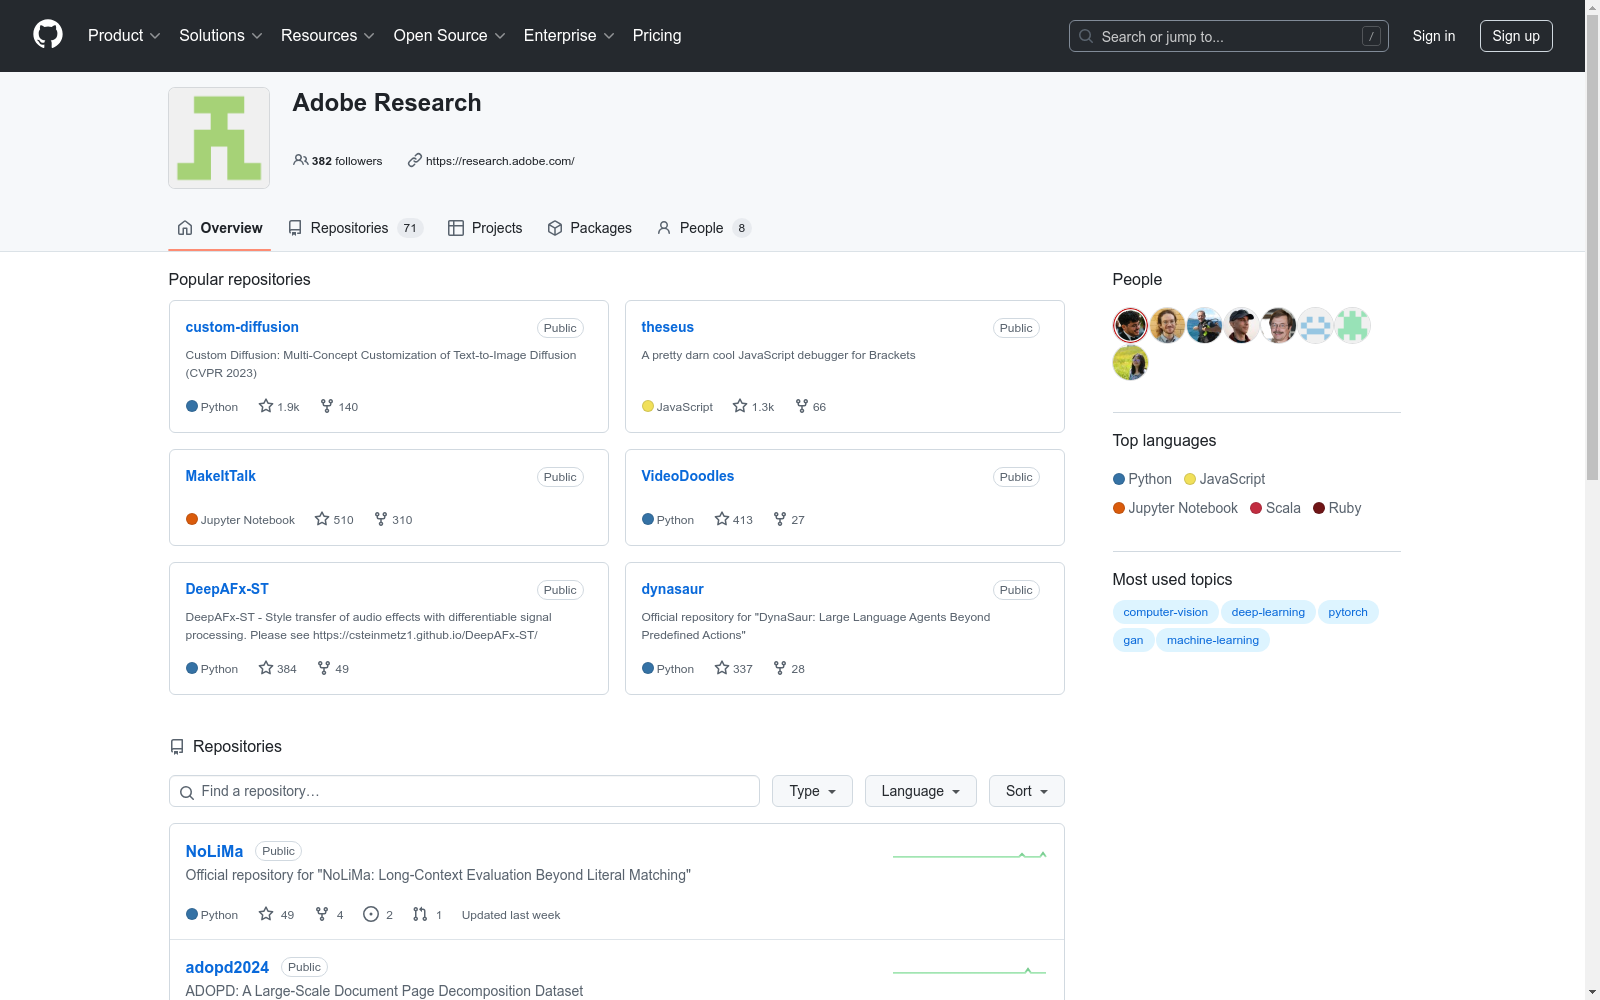Viewport: 1600px width, 1000px height.
Task: Expand the Enterprise menu
Action: click(x=569, y=36)
